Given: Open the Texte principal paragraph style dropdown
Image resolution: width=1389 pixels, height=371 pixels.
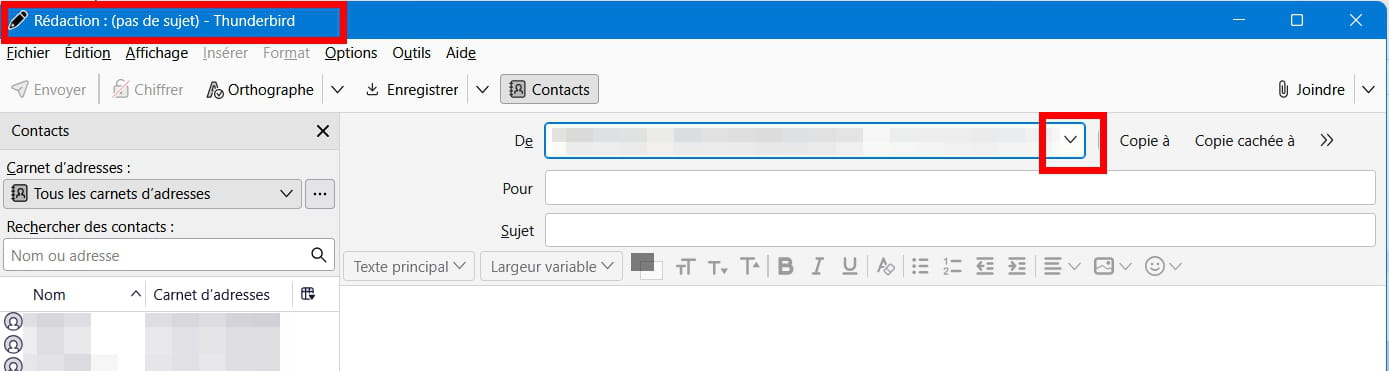Looking at the screenshot, I should 410,266.
